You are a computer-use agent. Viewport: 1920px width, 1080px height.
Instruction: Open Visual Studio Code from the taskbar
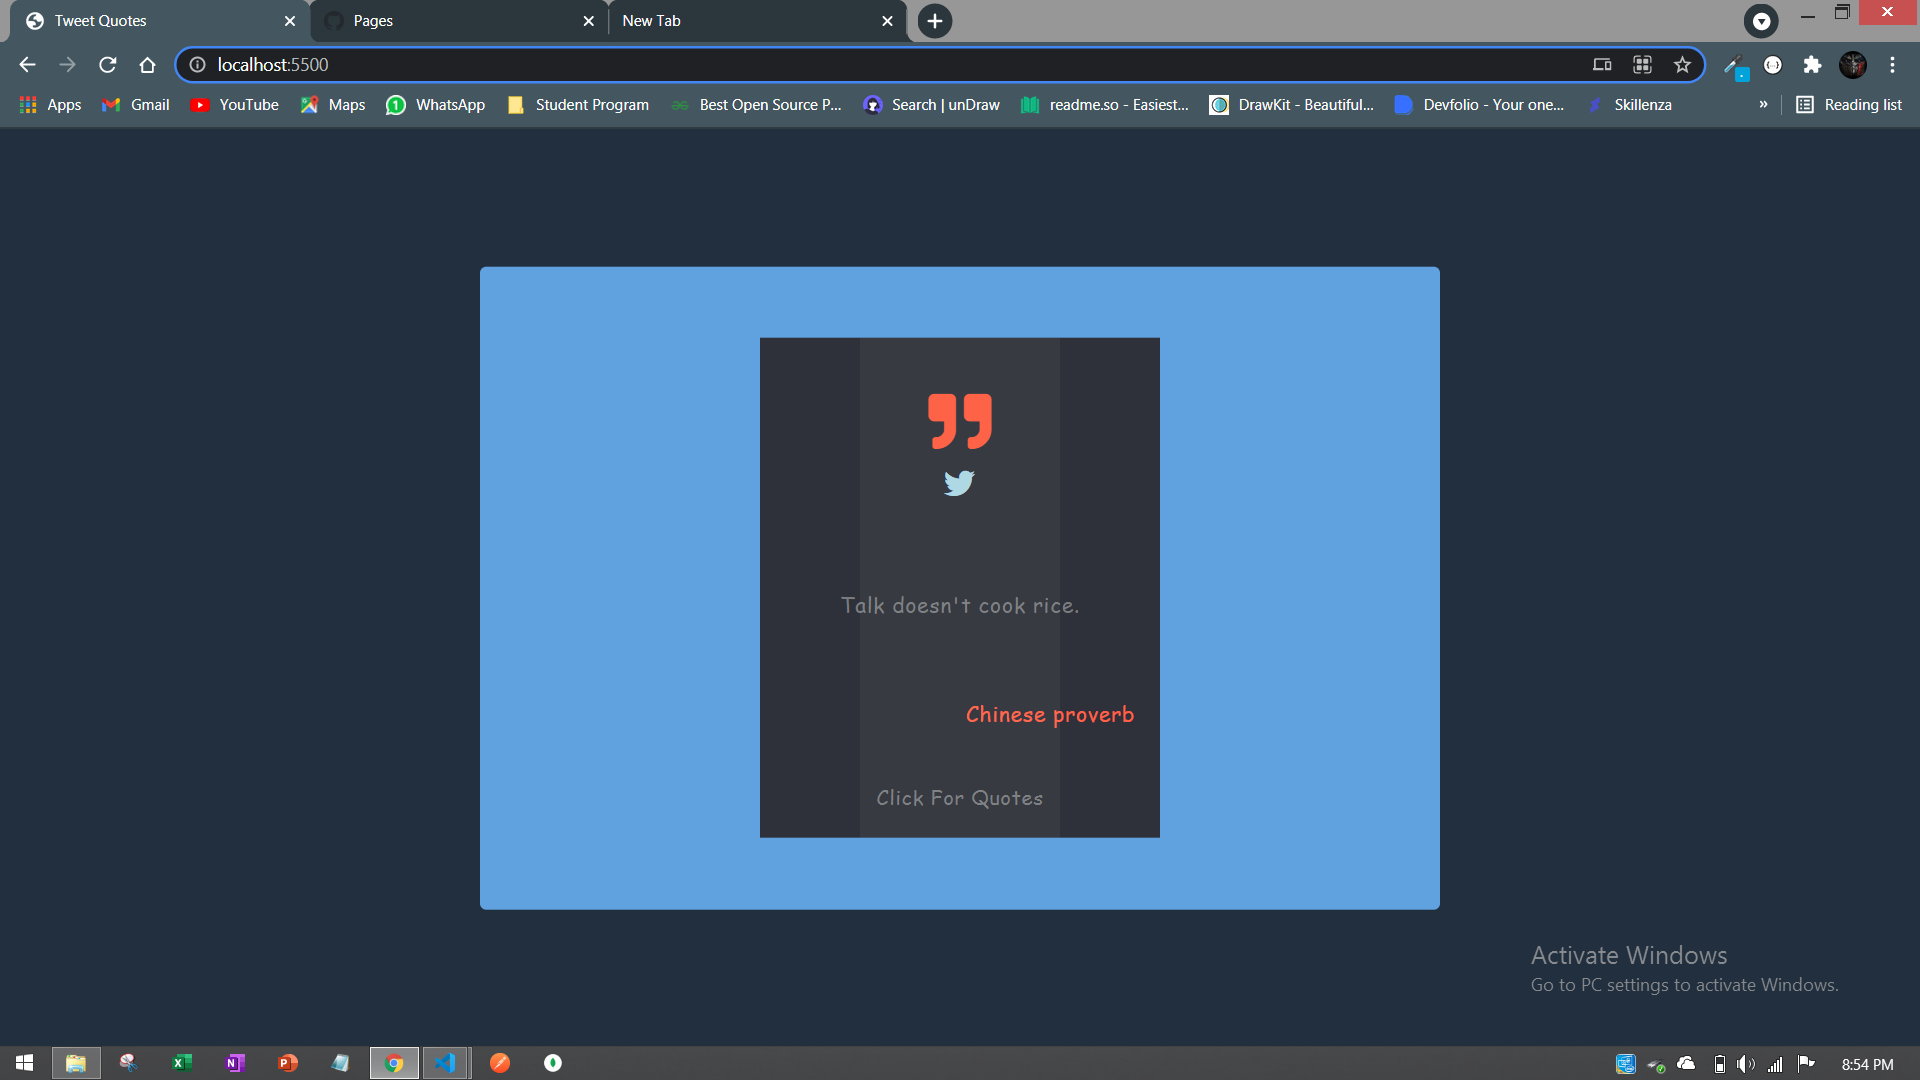pyautogui.click(x=446, y=1063)
